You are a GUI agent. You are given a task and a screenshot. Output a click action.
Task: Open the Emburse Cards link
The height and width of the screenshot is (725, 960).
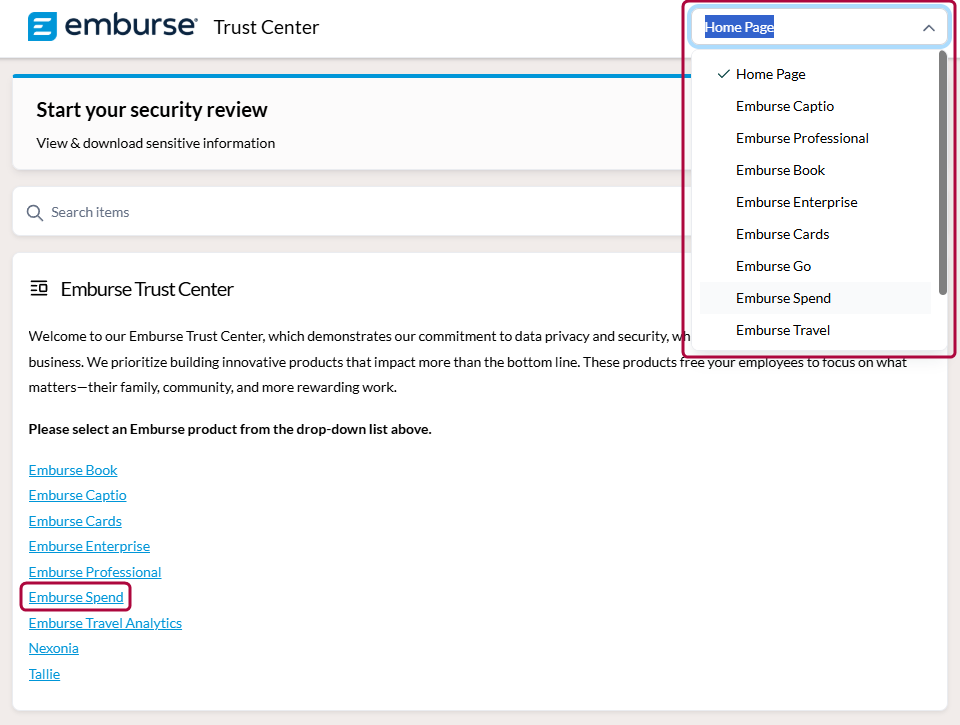[x=74, y=520]
